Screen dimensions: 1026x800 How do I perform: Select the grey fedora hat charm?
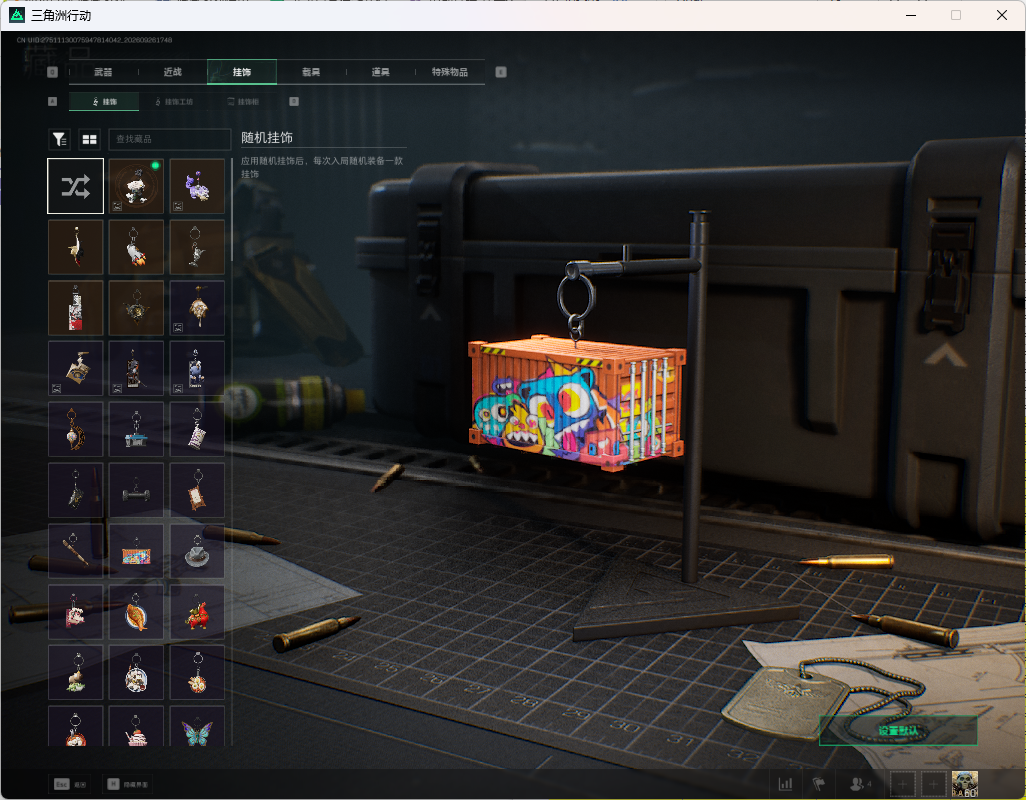[x=197, y=551]
